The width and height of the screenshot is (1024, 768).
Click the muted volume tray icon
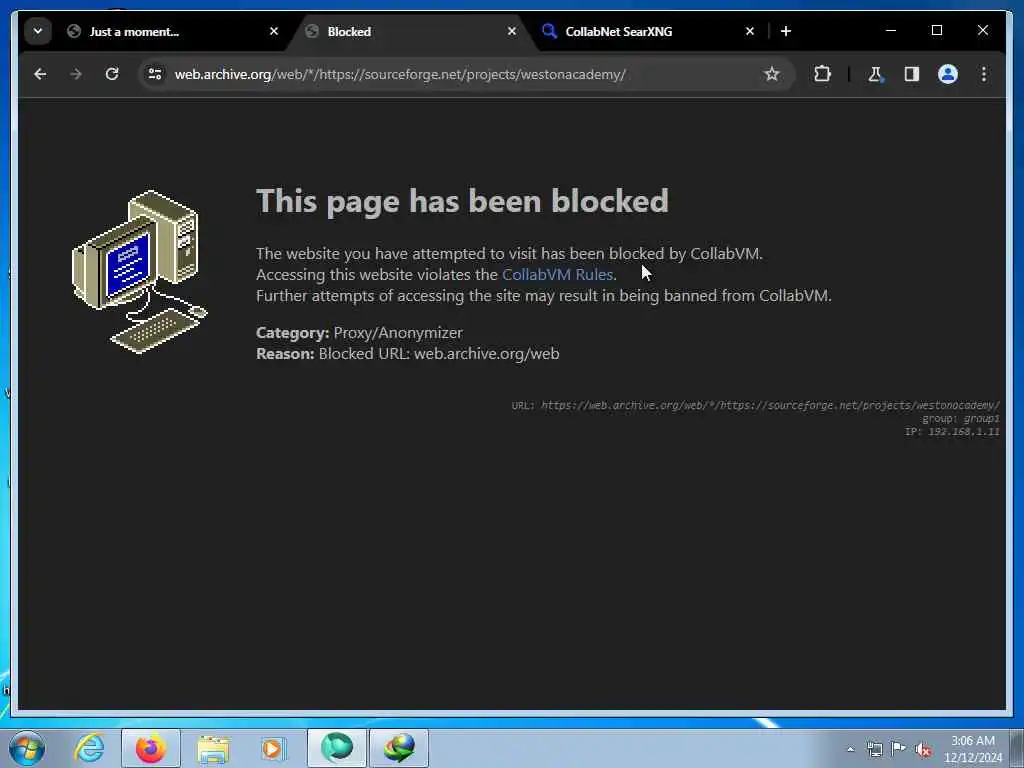(x=923, y=750)
